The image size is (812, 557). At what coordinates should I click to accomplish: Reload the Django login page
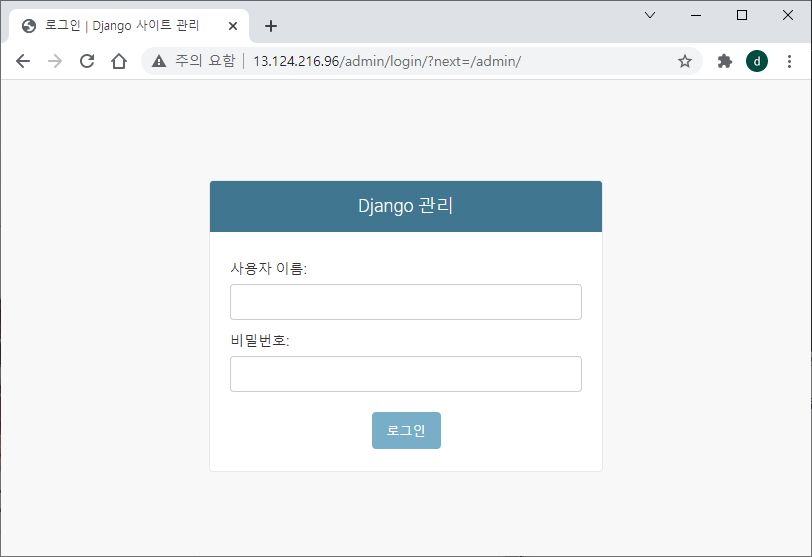87,61
